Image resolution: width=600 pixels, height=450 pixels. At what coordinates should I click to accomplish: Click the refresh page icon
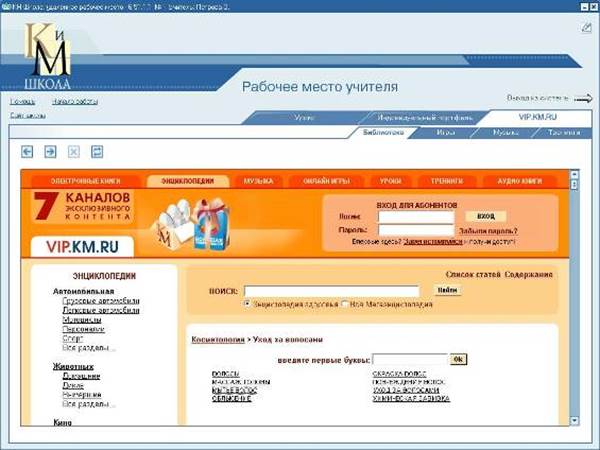pyautogui.click(x=97, y=151)
